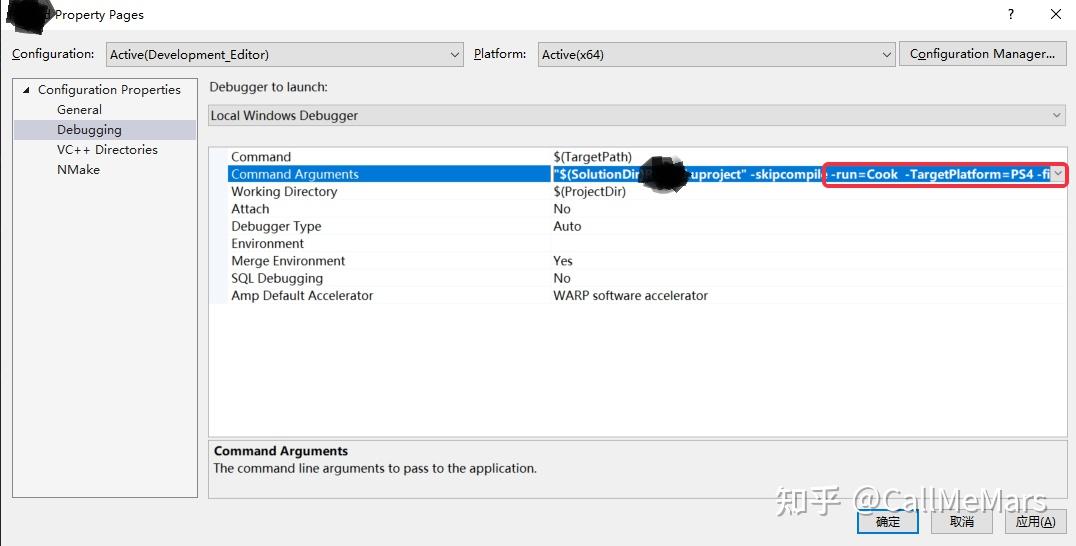The height and width of the screenshot is (546, 1076).
Task: Click the SQL Debugging value No
Action: tap(562, 278)
